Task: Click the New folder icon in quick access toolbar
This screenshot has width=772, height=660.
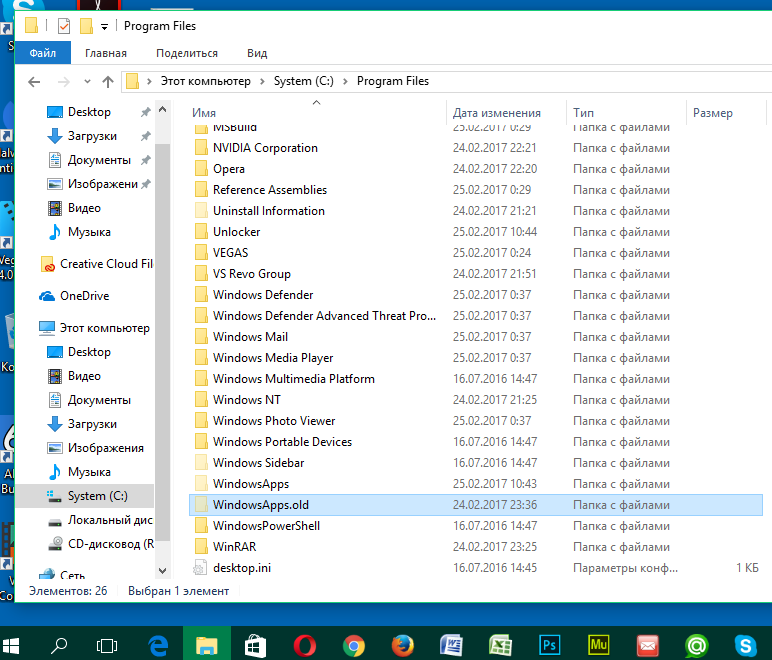Action: (x=86, y=26)
